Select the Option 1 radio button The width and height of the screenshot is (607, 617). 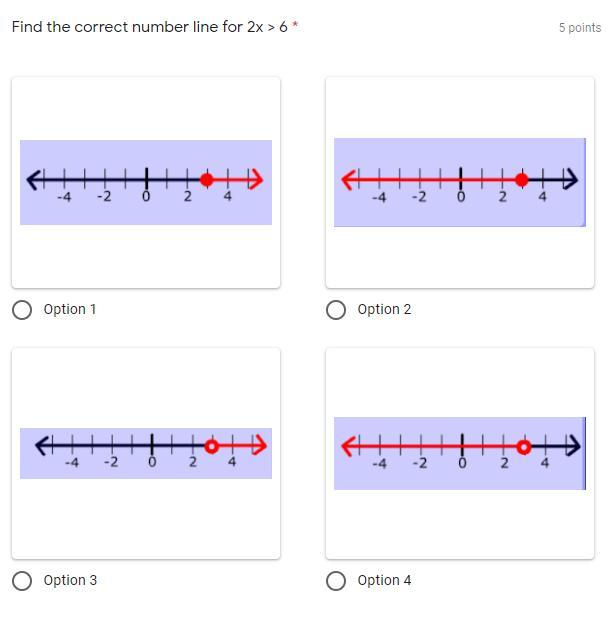click(x=22, y=310)
